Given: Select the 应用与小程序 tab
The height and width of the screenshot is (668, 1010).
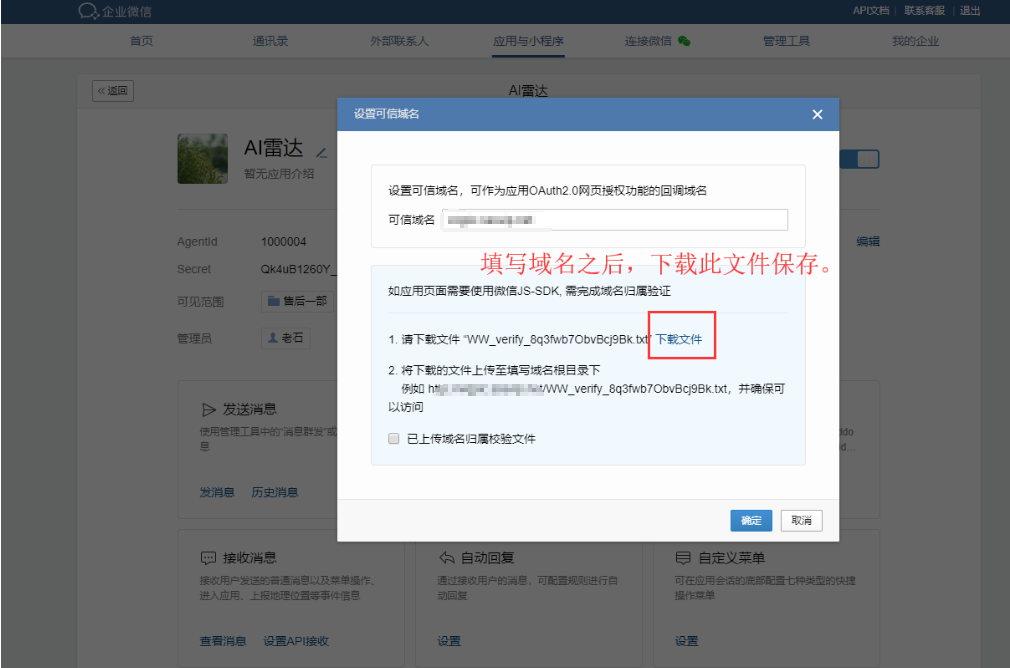Looking at the screenshot, I should 528,41.
